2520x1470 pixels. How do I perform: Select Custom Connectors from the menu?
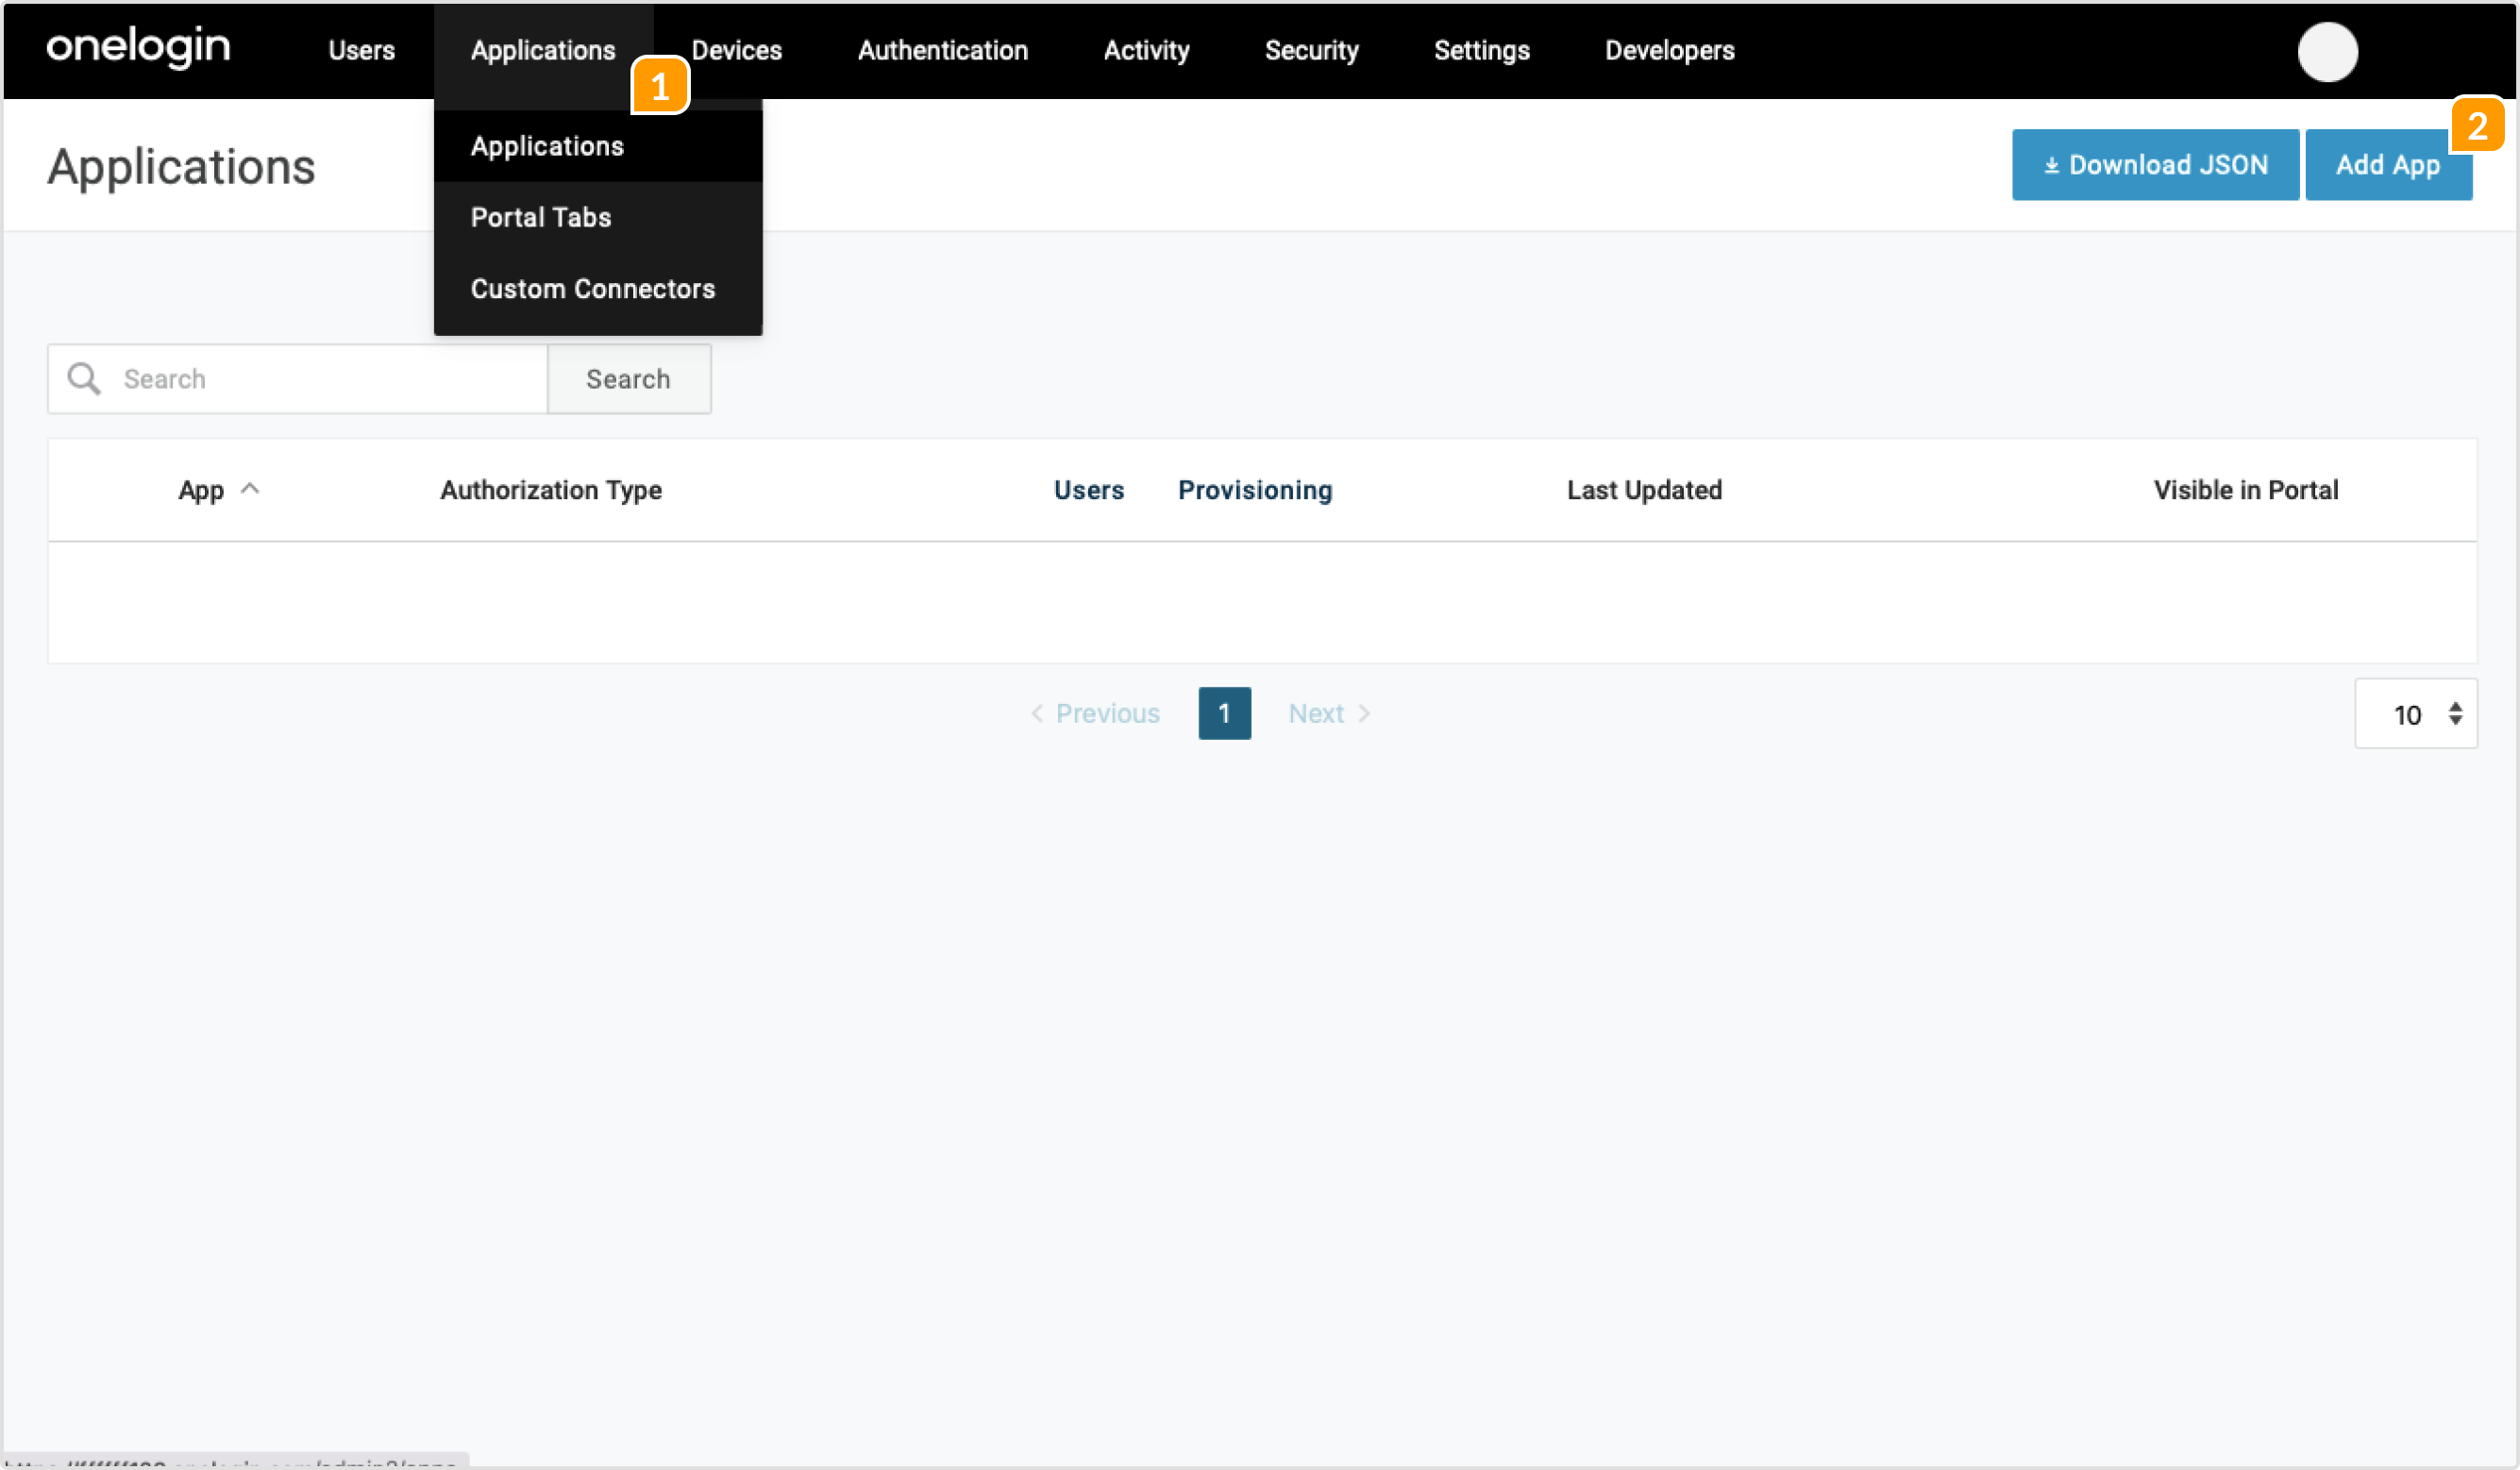pyautogui.click(x=592, y=289)
